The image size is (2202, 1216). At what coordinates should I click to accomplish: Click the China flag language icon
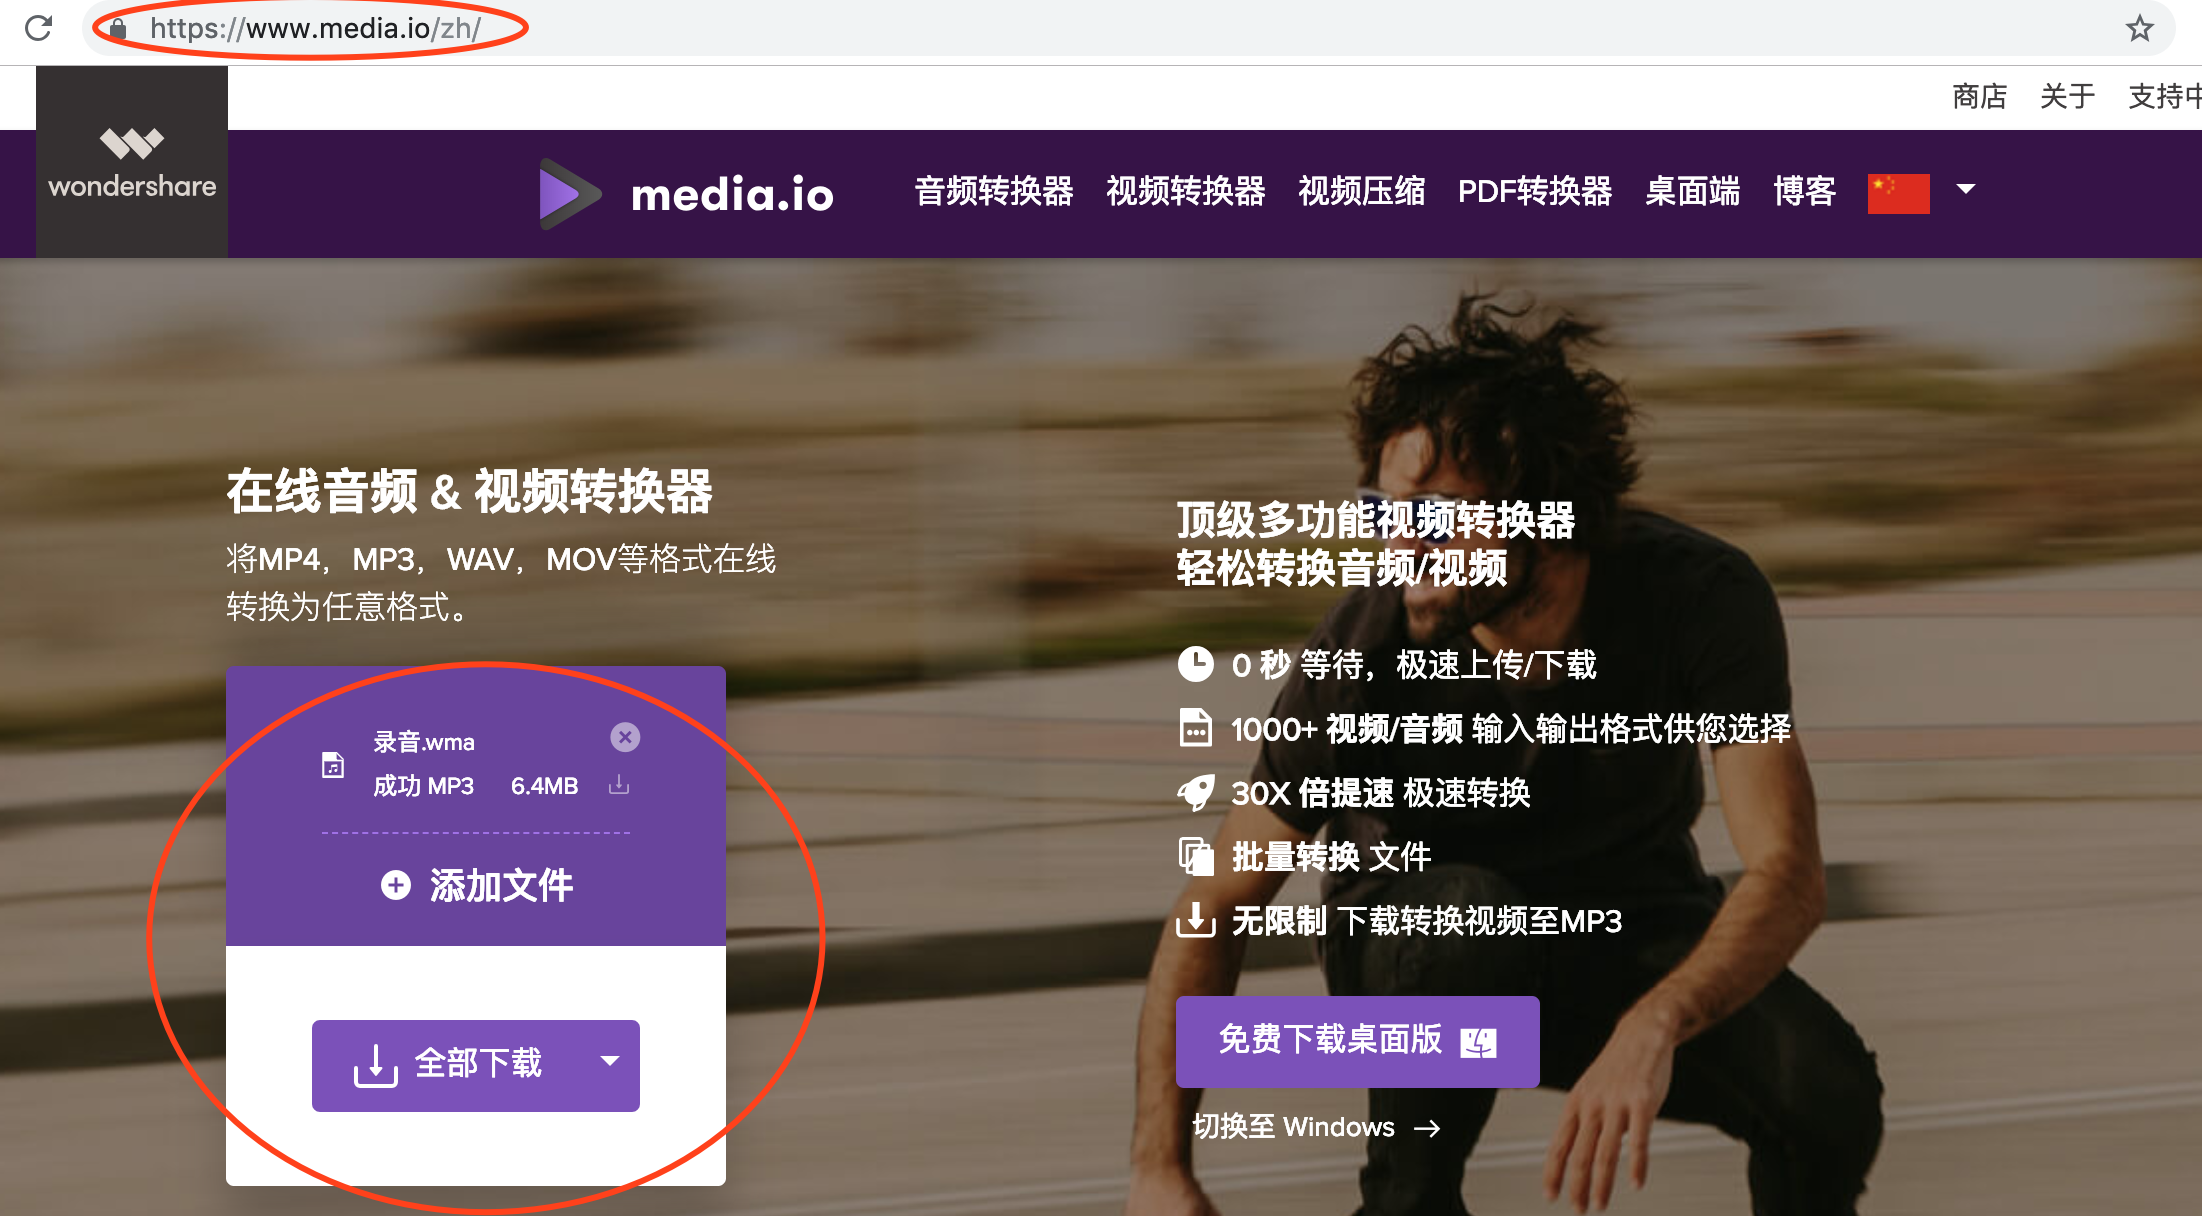1898,192
